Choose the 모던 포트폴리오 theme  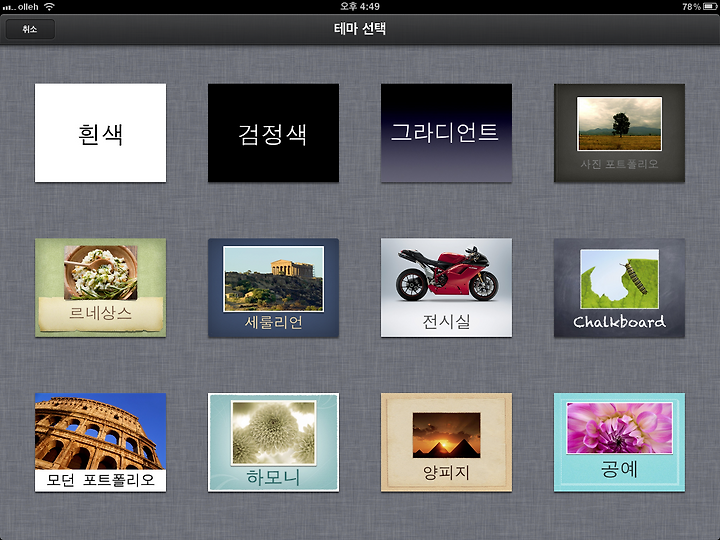100,442
